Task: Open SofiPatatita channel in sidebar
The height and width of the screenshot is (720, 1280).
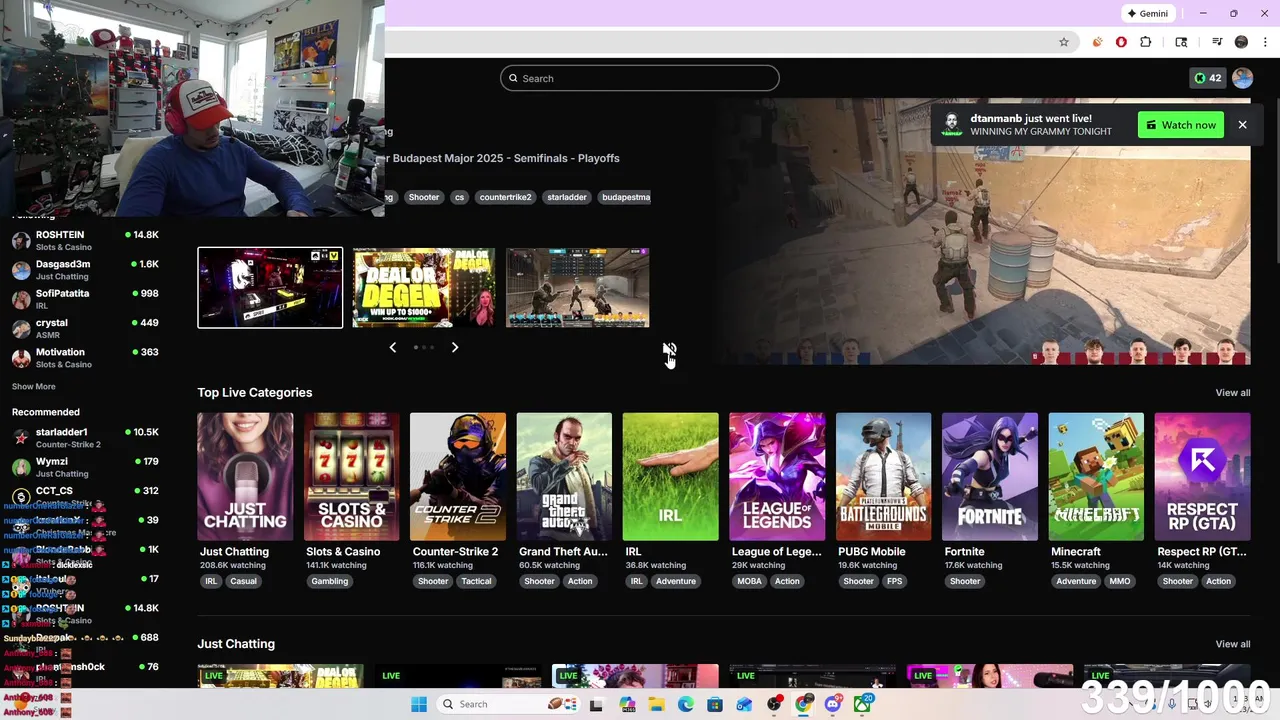Action: click(x=85, y=299)
